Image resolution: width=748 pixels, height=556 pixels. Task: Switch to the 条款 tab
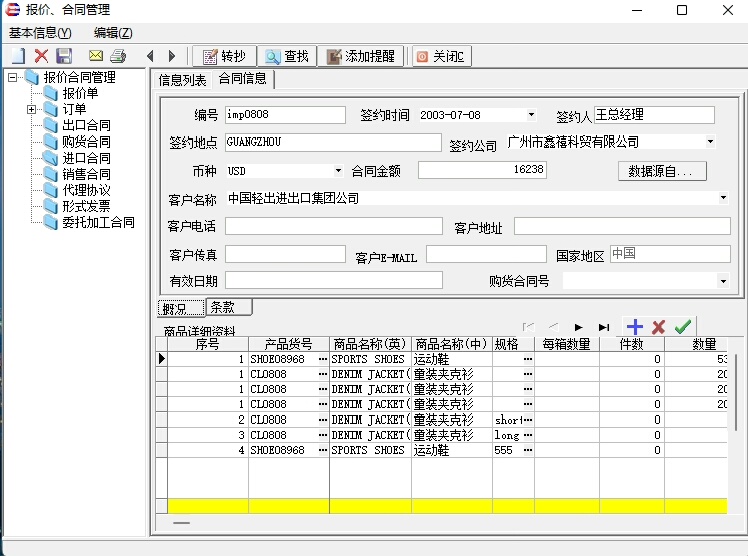pos(229,307)
